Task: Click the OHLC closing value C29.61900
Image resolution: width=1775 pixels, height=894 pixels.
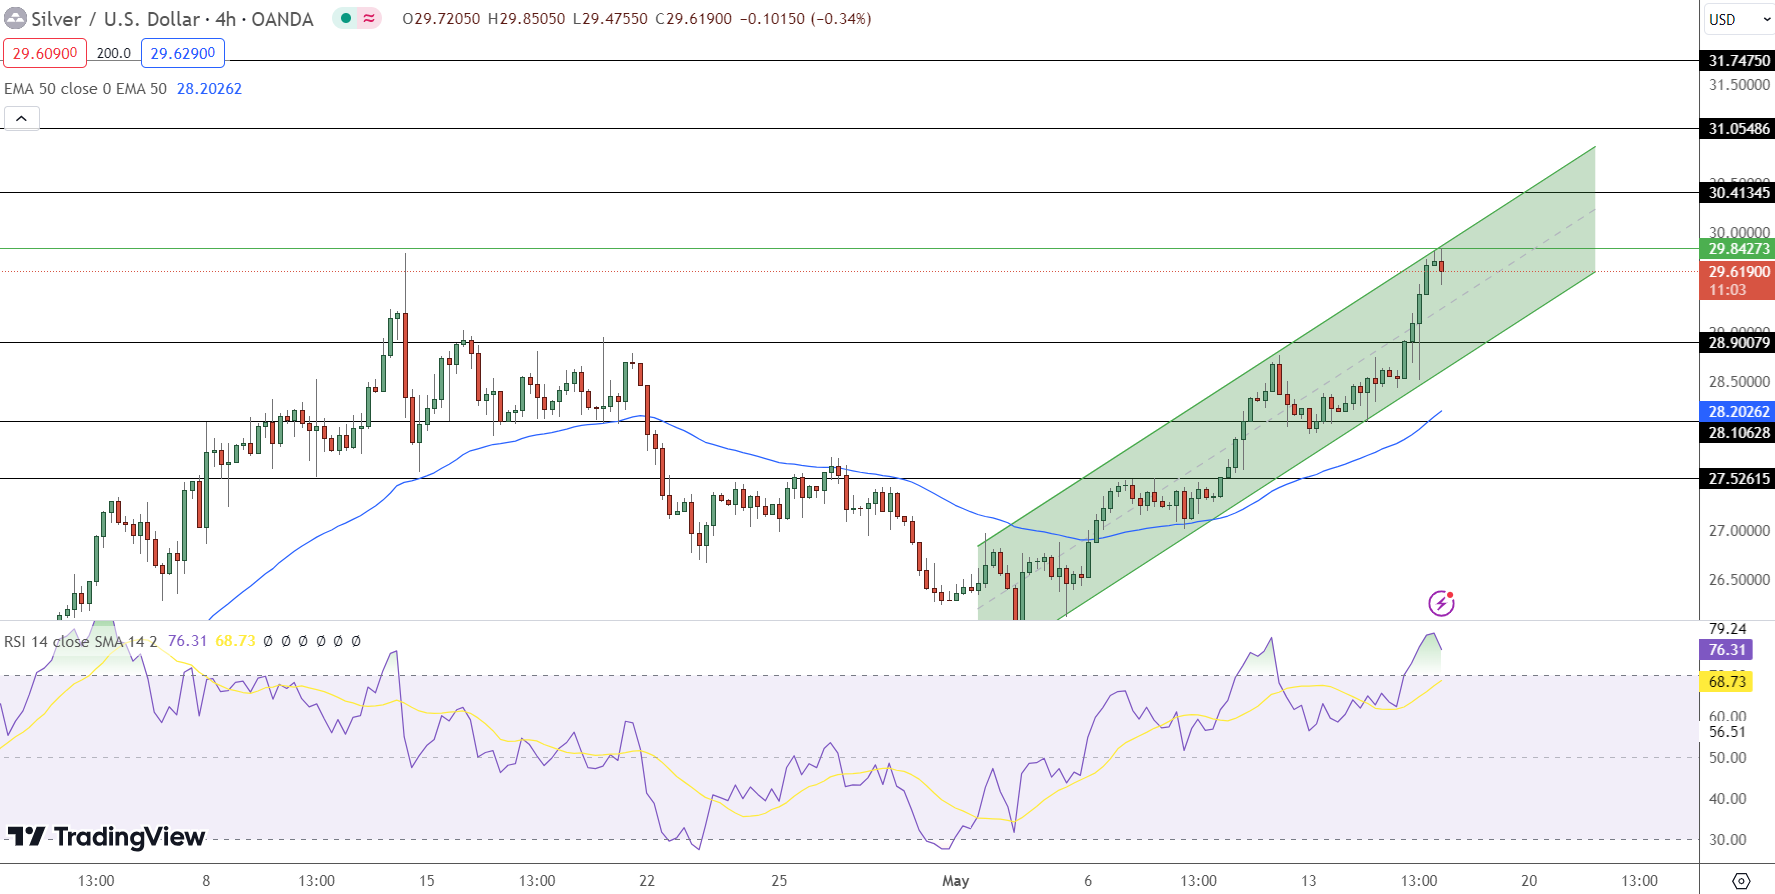Action: point(693,19)
